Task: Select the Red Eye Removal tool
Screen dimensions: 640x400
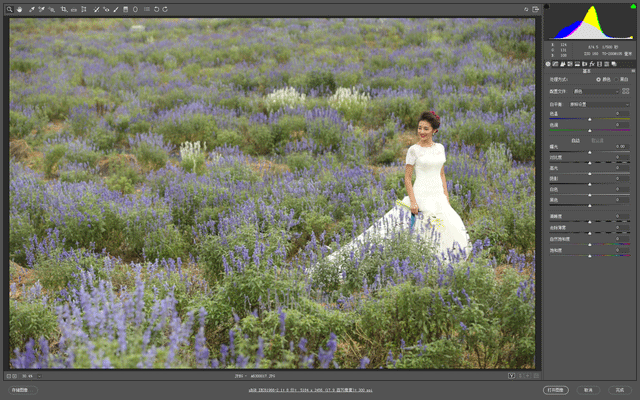Action: click(x=106, y=9)
